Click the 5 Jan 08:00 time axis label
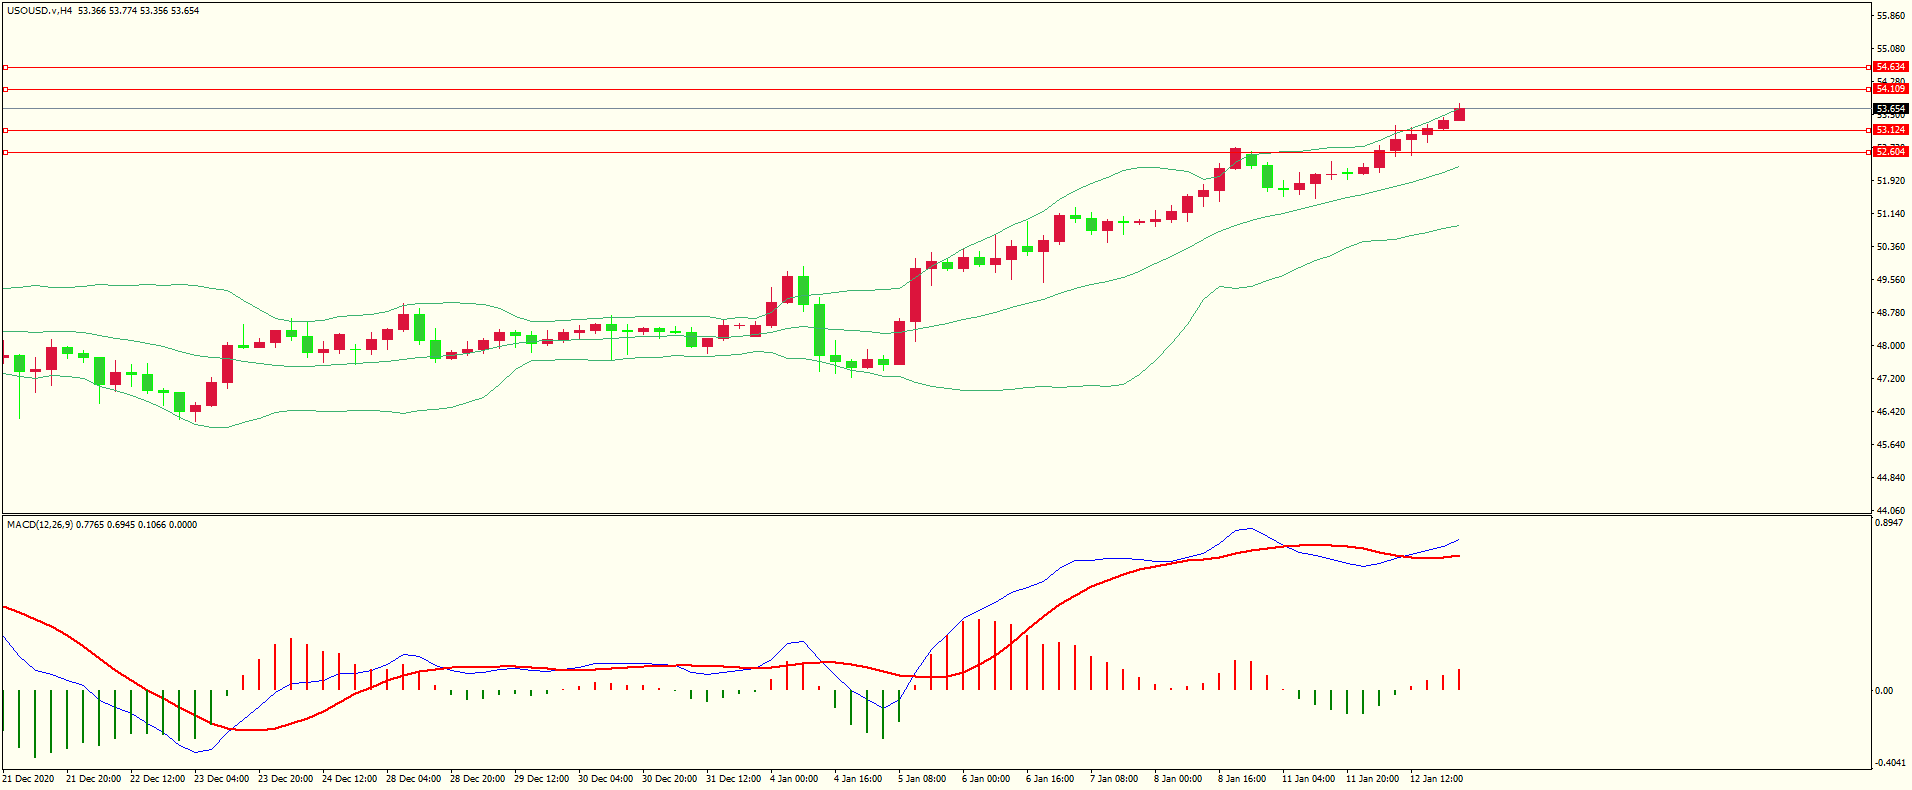Screen dimensions: 1912x790 [921, 779]
